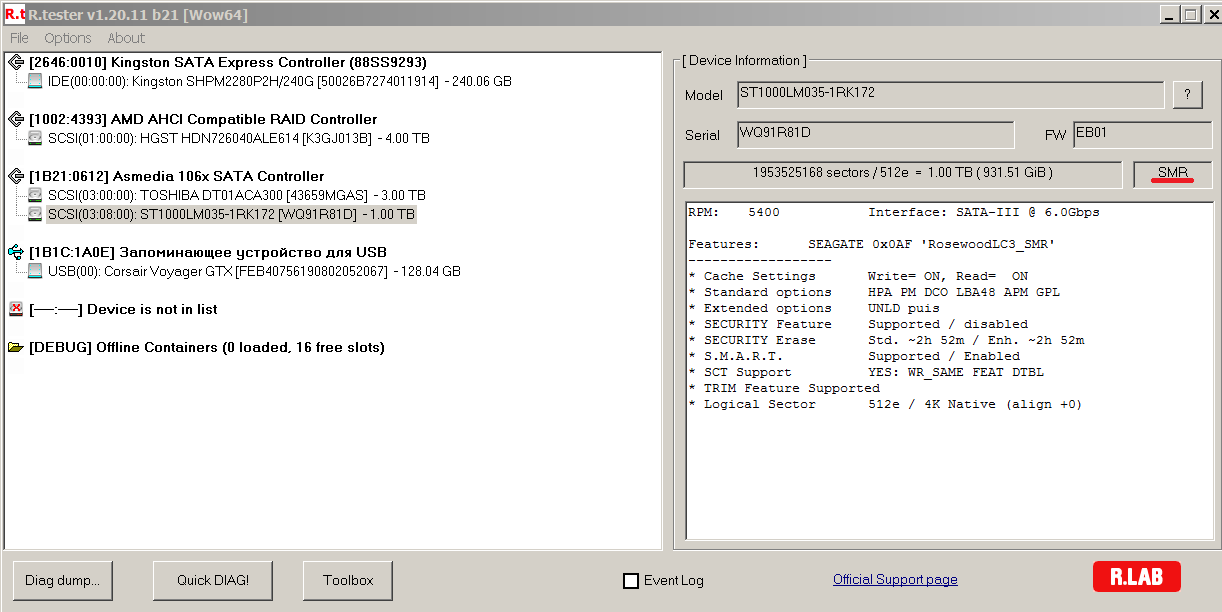Open the Options menu
The width and height of the screenshot is (1222, 612).
coord(68,38)
